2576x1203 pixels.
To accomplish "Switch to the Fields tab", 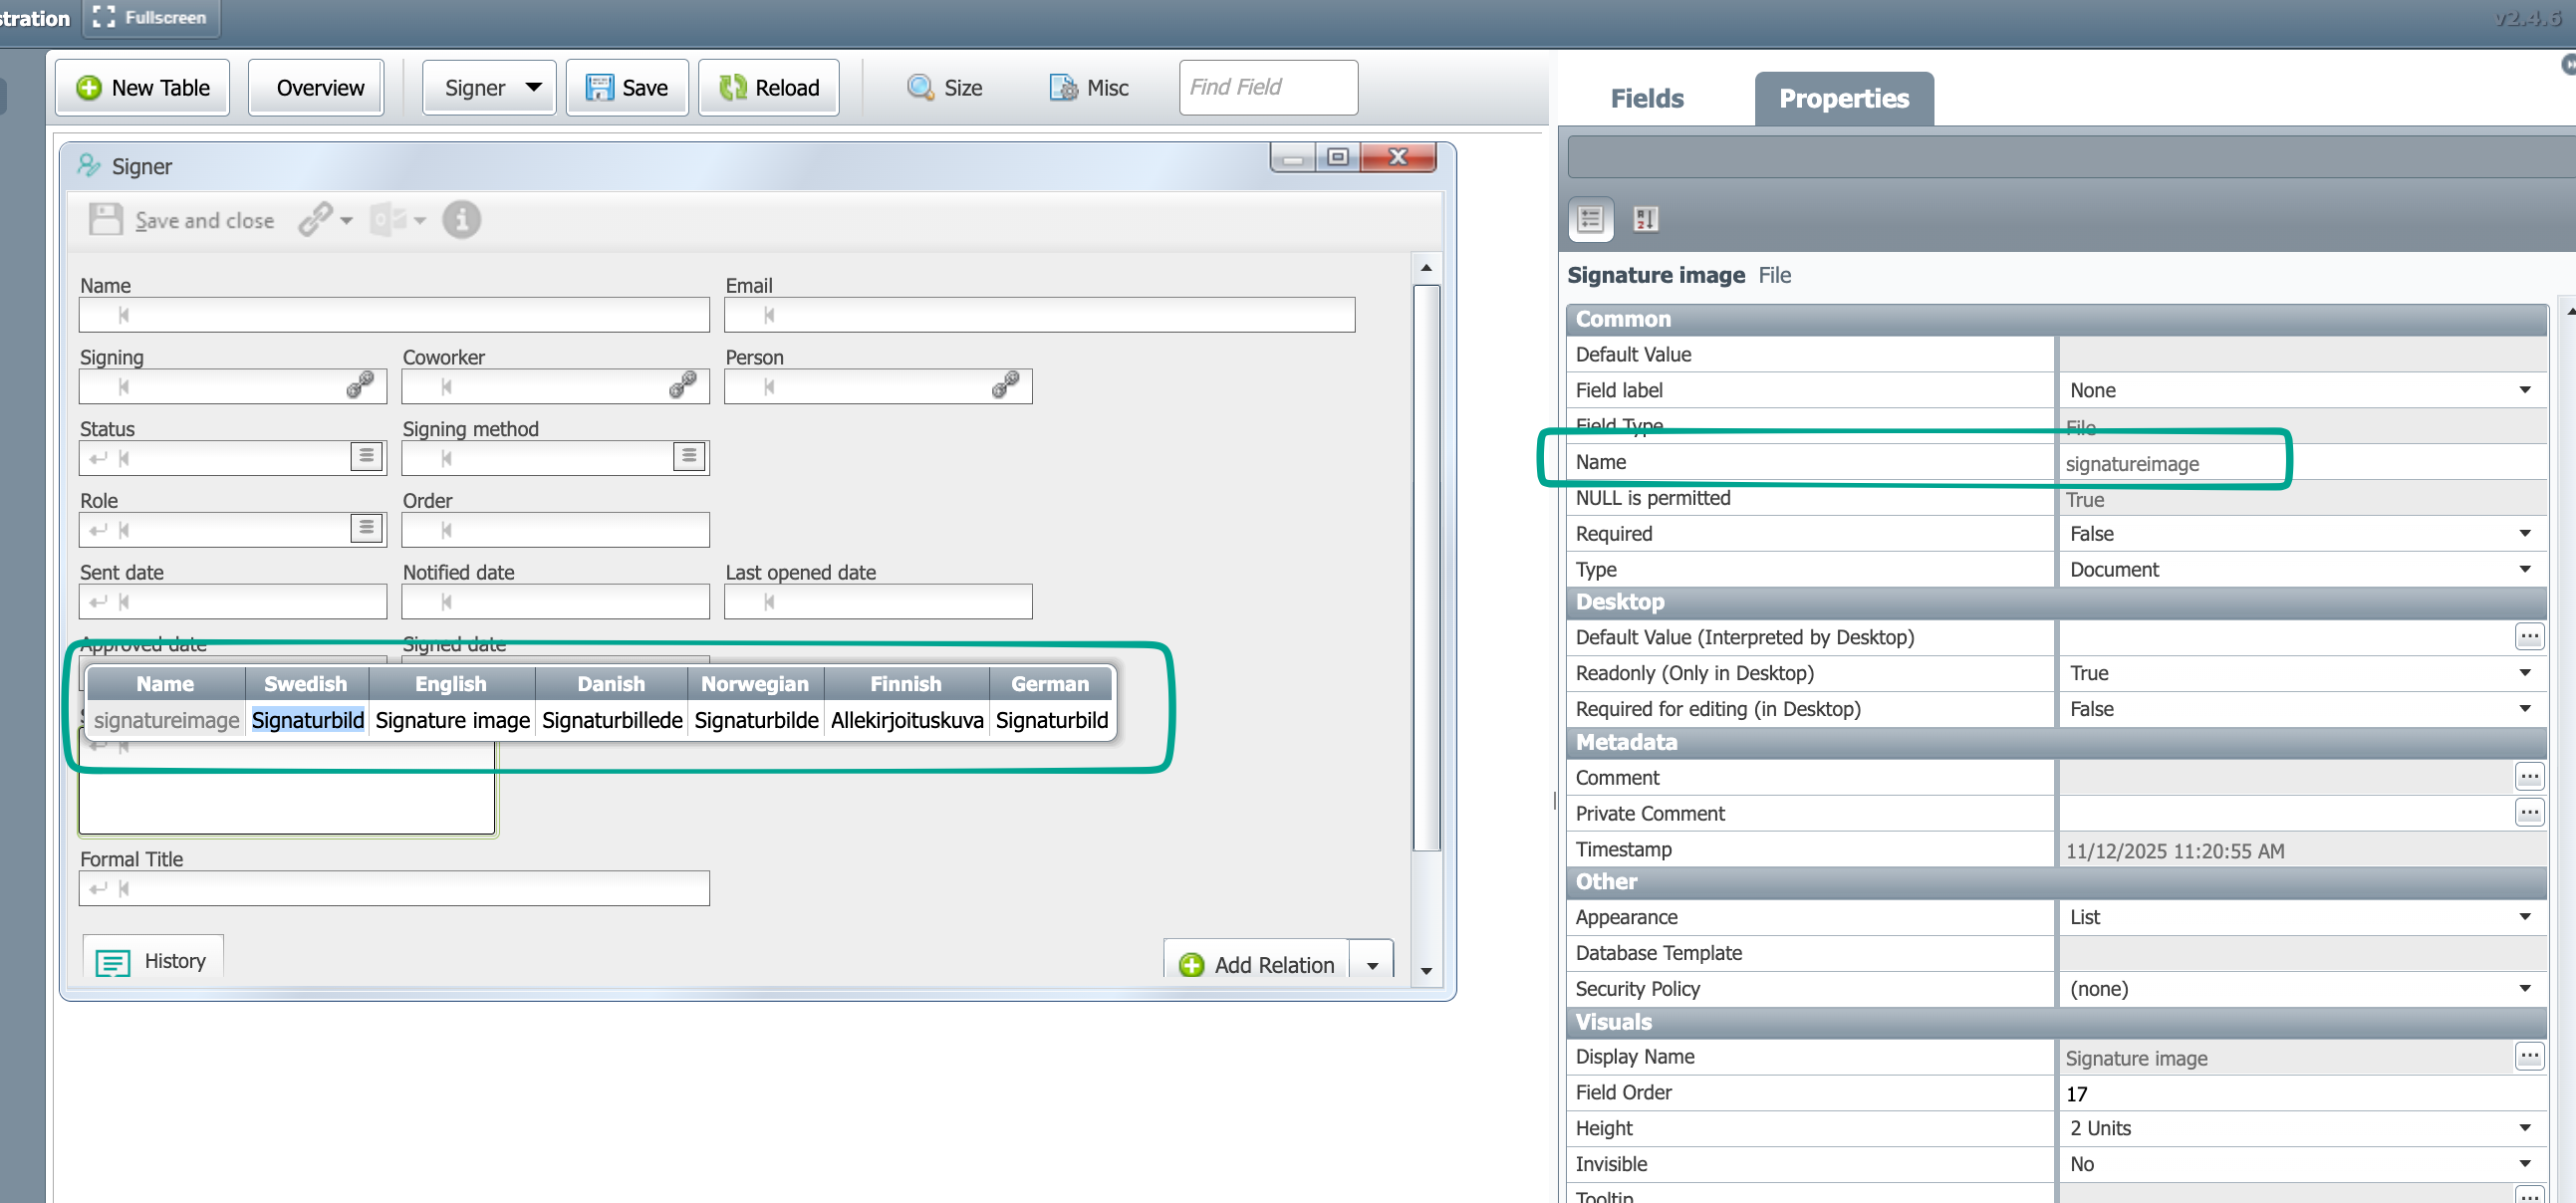I will (1646, 99).
